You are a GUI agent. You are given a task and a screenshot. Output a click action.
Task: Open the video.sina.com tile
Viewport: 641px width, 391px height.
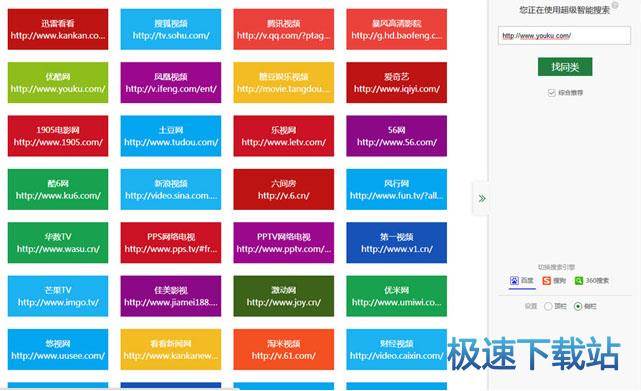coord(171,189)
